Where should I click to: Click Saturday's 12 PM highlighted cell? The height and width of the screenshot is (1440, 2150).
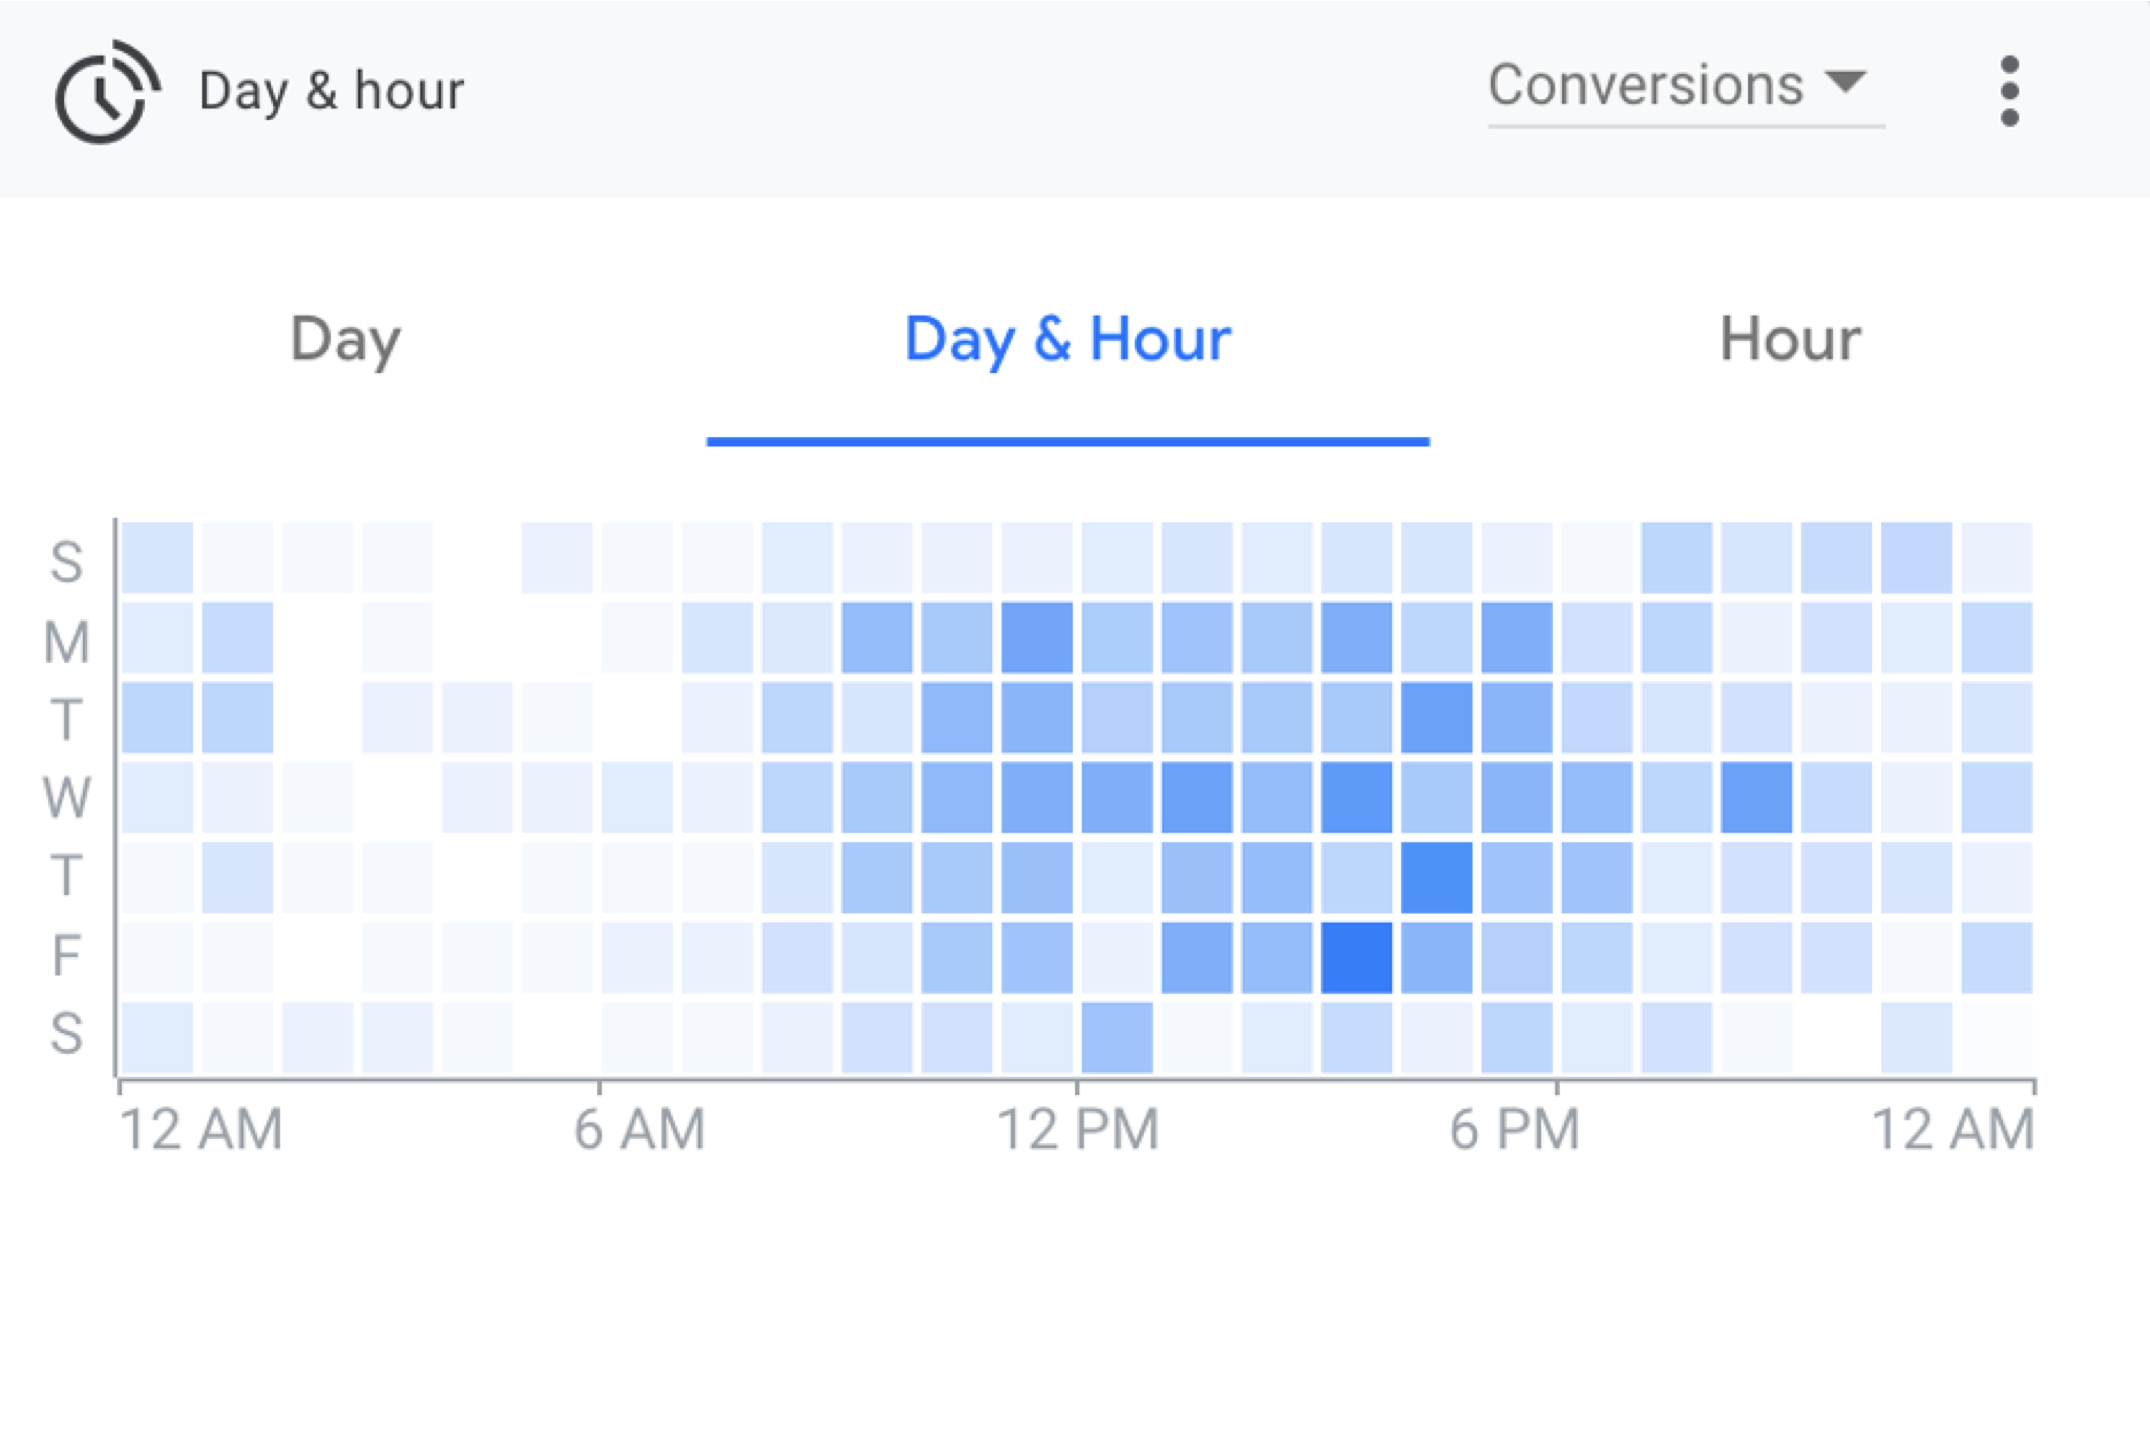coord(1117,1037)
